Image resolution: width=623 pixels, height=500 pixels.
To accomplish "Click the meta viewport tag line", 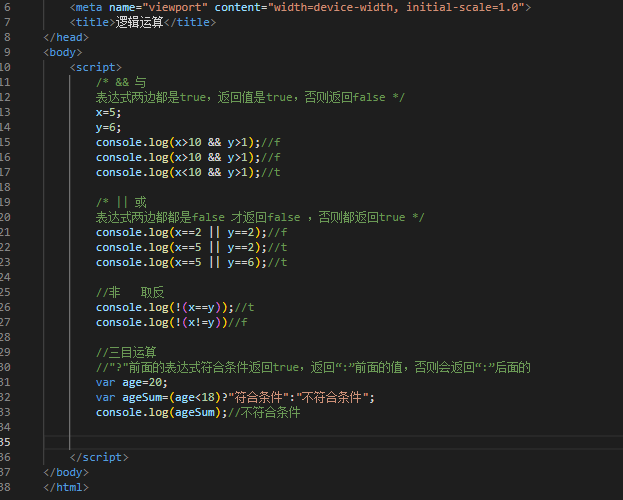I will (300, 7).
